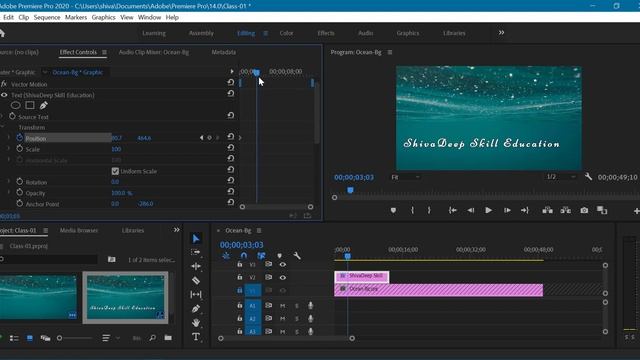Open Program monitor zoom level Fit dropdown
Screen dimensions: 640x360
click(405, 177)
